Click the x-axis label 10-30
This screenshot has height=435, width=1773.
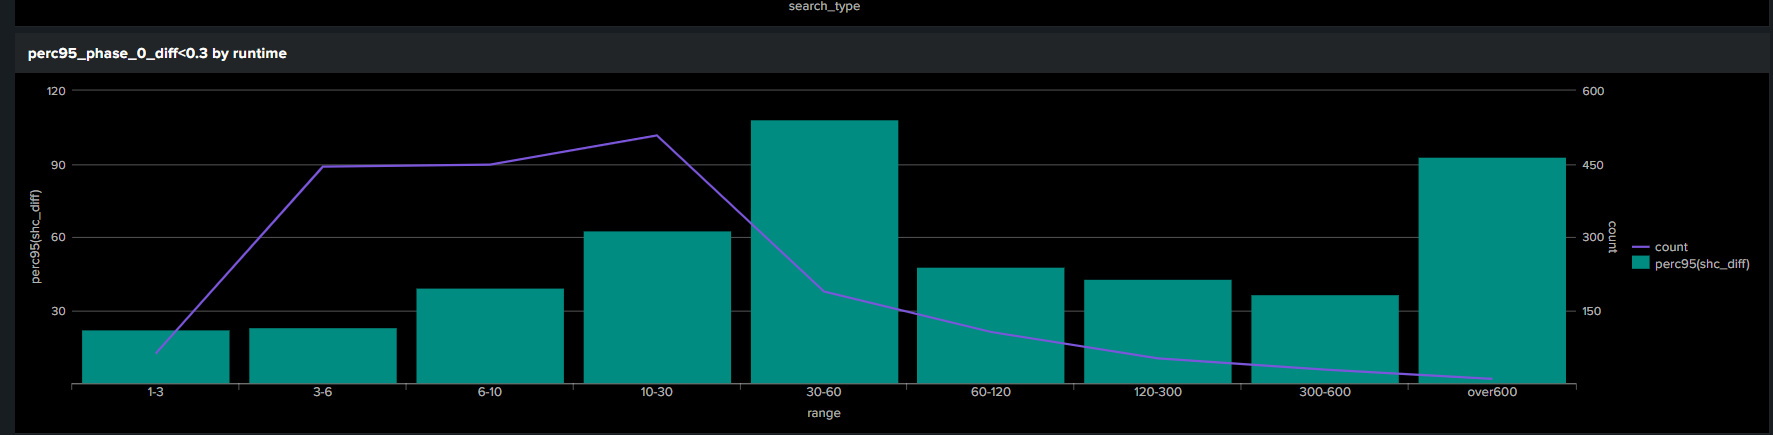[x=657, y=392]
